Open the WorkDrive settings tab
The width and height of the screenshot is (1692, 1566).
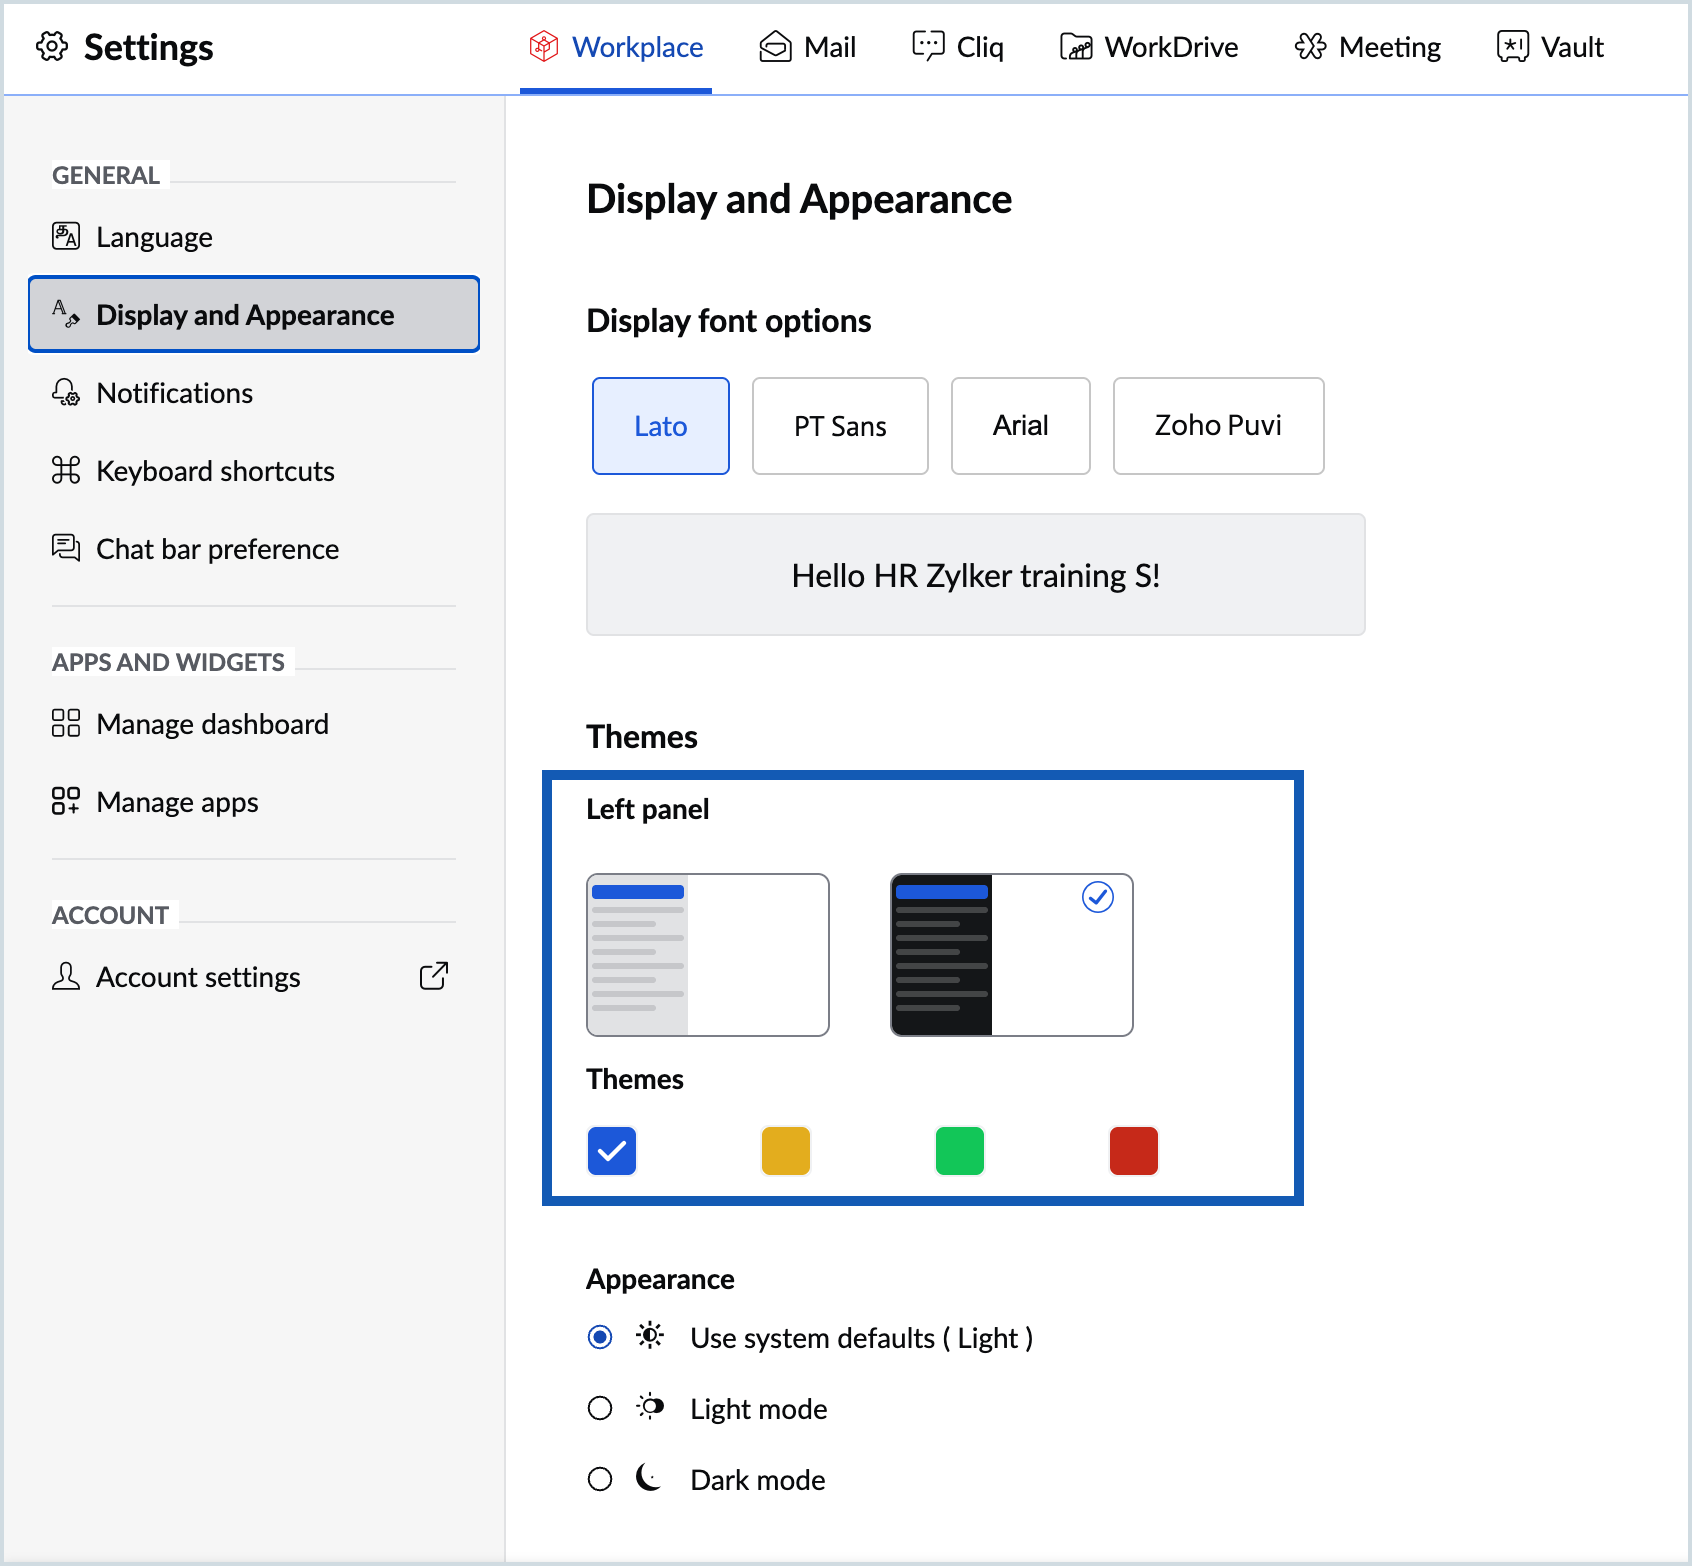point(1149,47)
